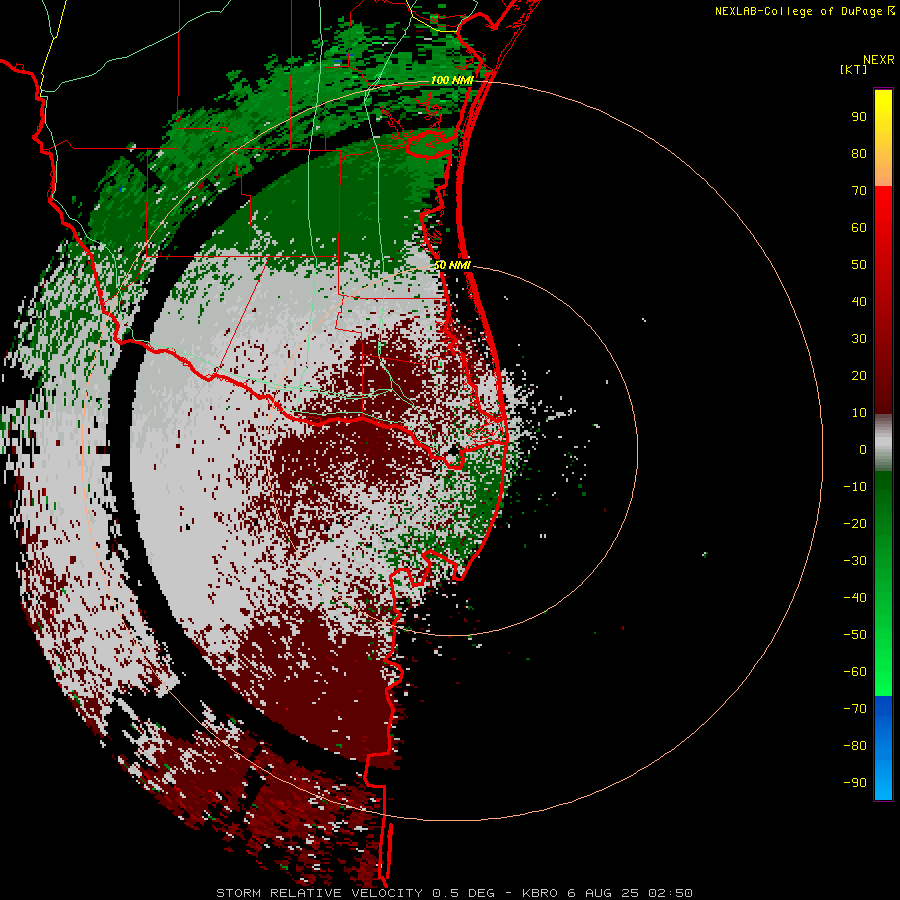Select the -10 value on the velocity scale

(x=855, y=487)
